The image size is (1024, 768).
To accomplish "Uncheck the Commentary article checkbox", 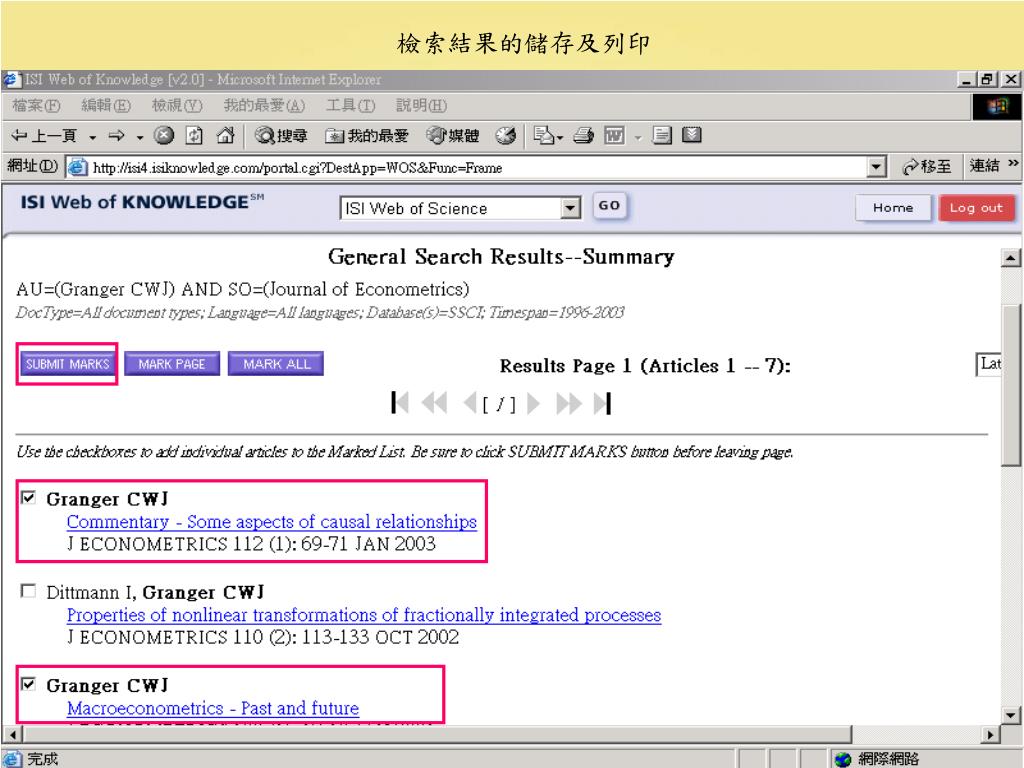I will pyautogui.click(x=28, y=498).
